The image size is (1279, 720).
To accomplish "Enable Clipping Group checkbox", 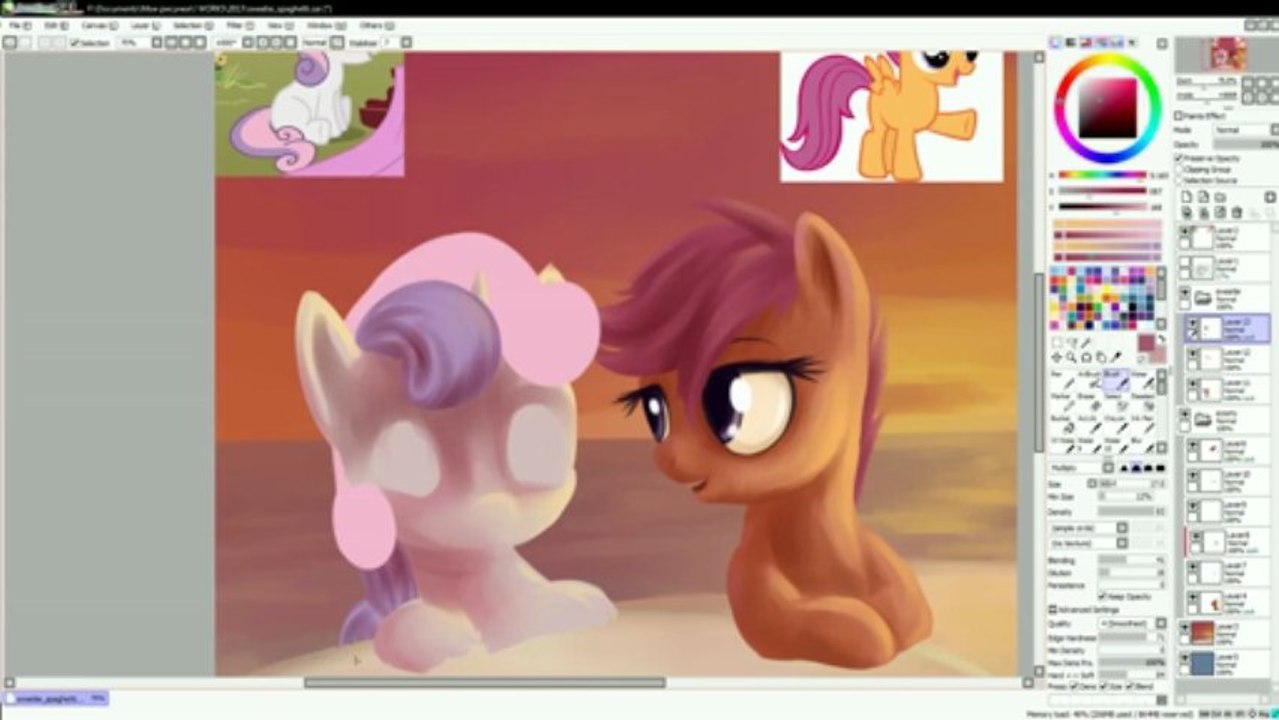I will (x=1179, y=169).
